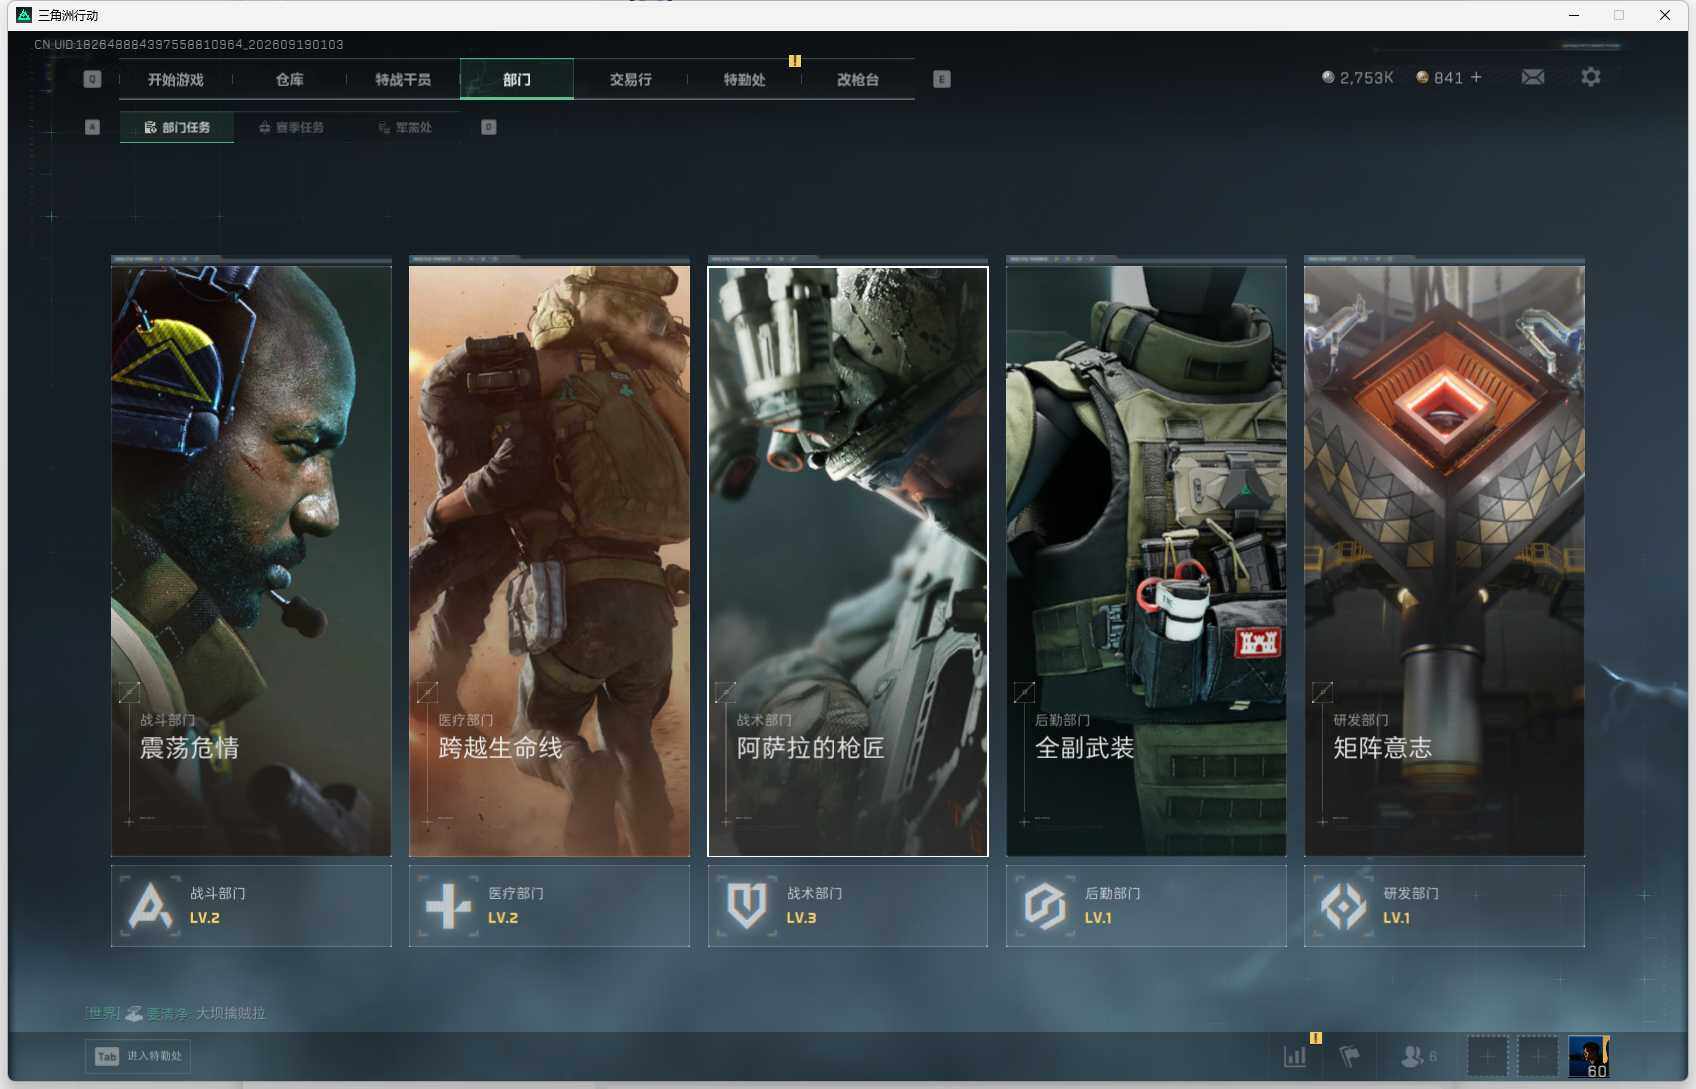Click the 三角洲行动 window title icon

pyautogui.click(x=24, y=15)
